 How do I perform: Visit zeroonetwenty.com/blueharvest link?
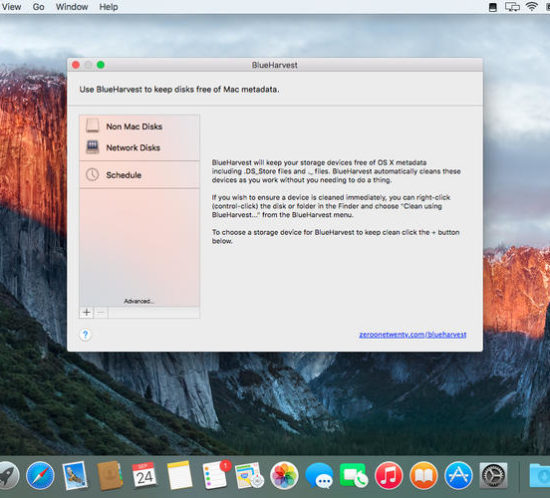point(412,335)
